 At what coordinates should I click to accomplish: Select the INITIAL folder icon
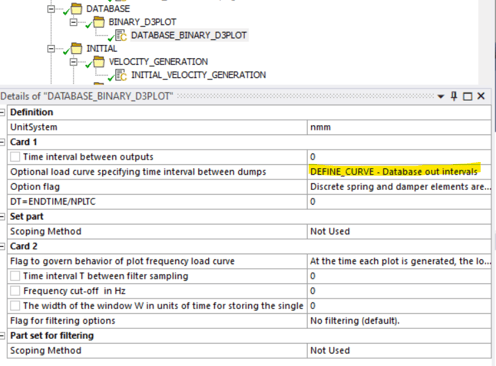(77, 49)
